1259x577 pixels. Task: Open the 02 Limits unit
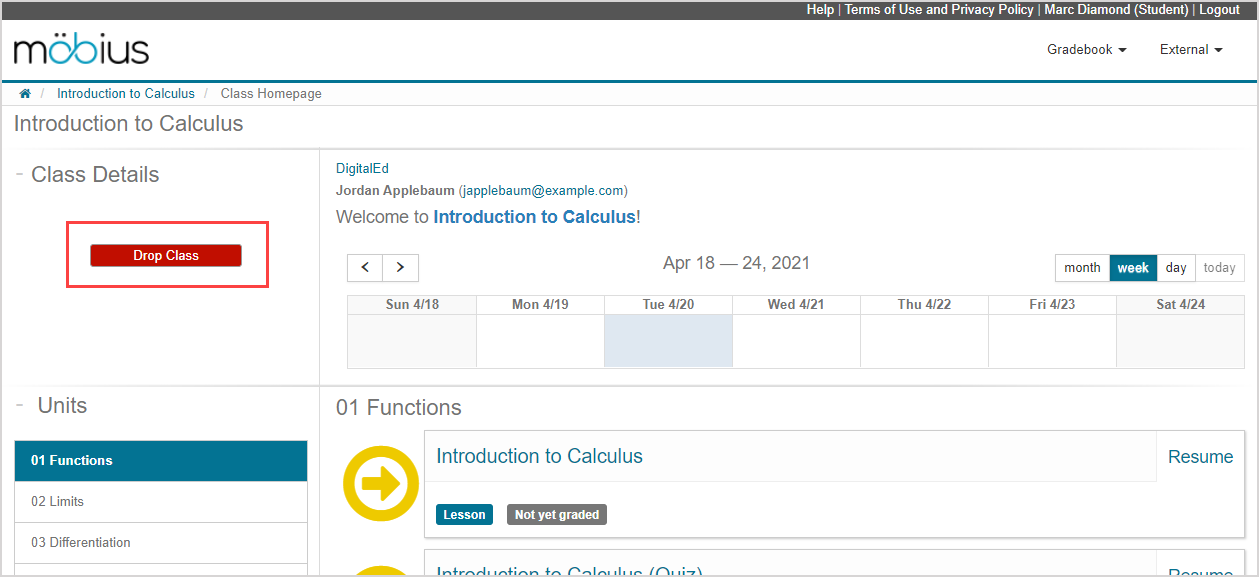[x=161, y=502]
